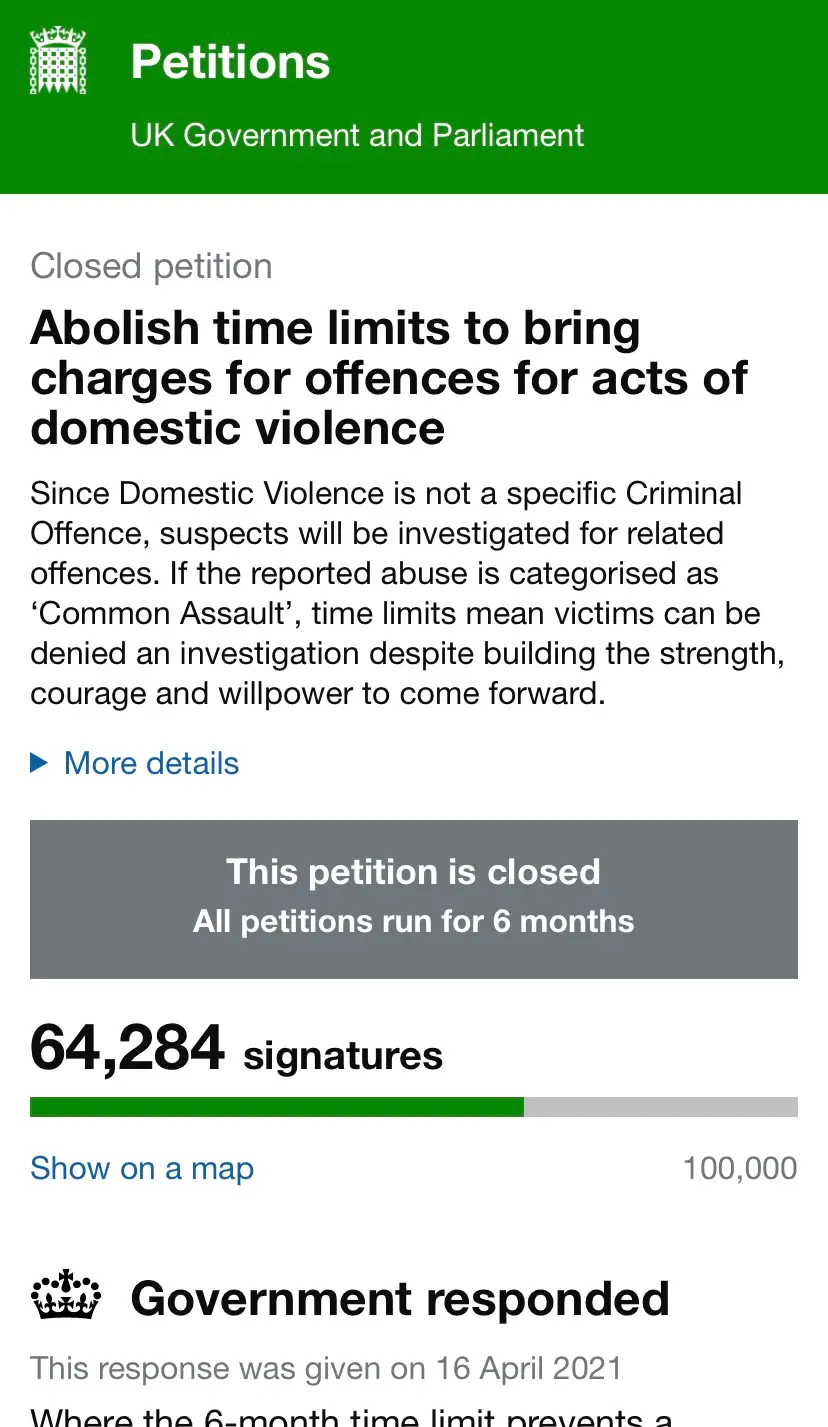Click the UK Government and Parliament link

357,135
